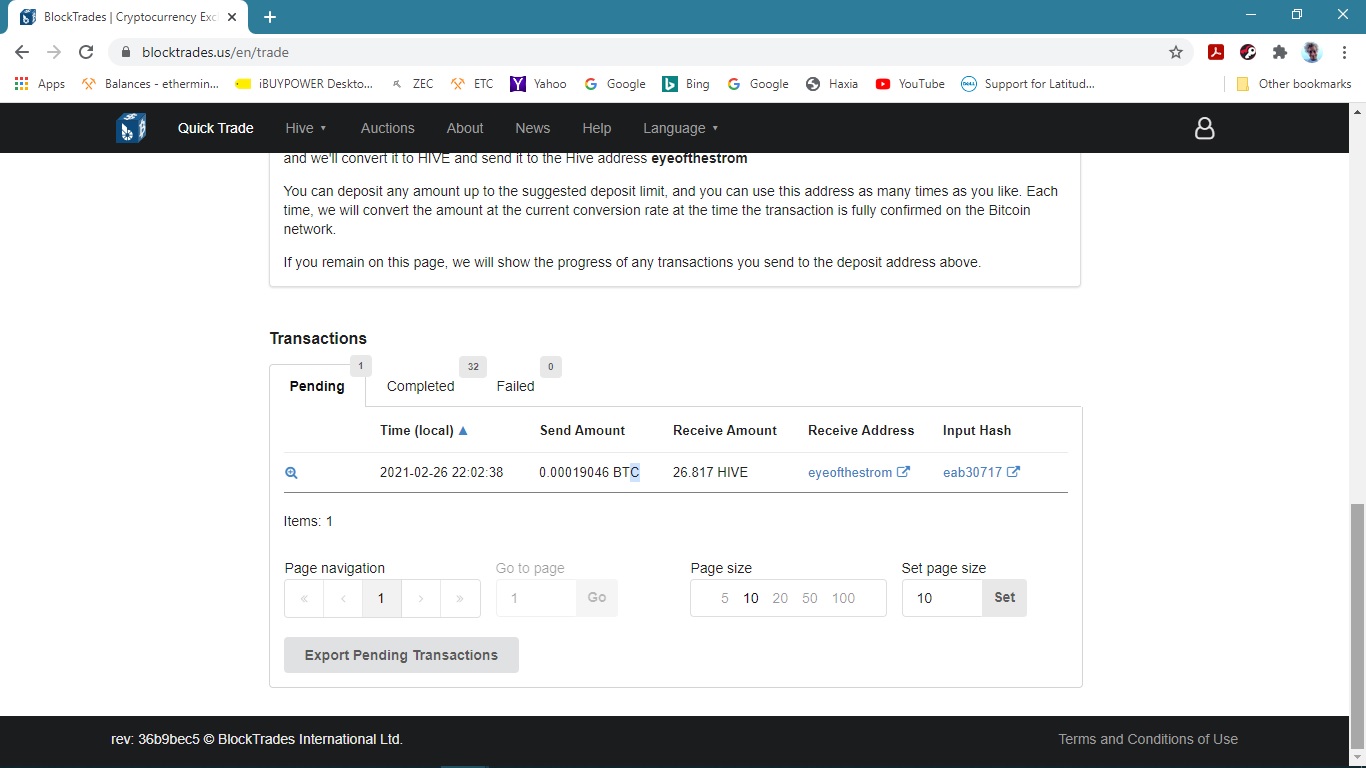Open Quick Trade in nav bar
Viewport: 1366px width, 768px height.
click(215, 128)
